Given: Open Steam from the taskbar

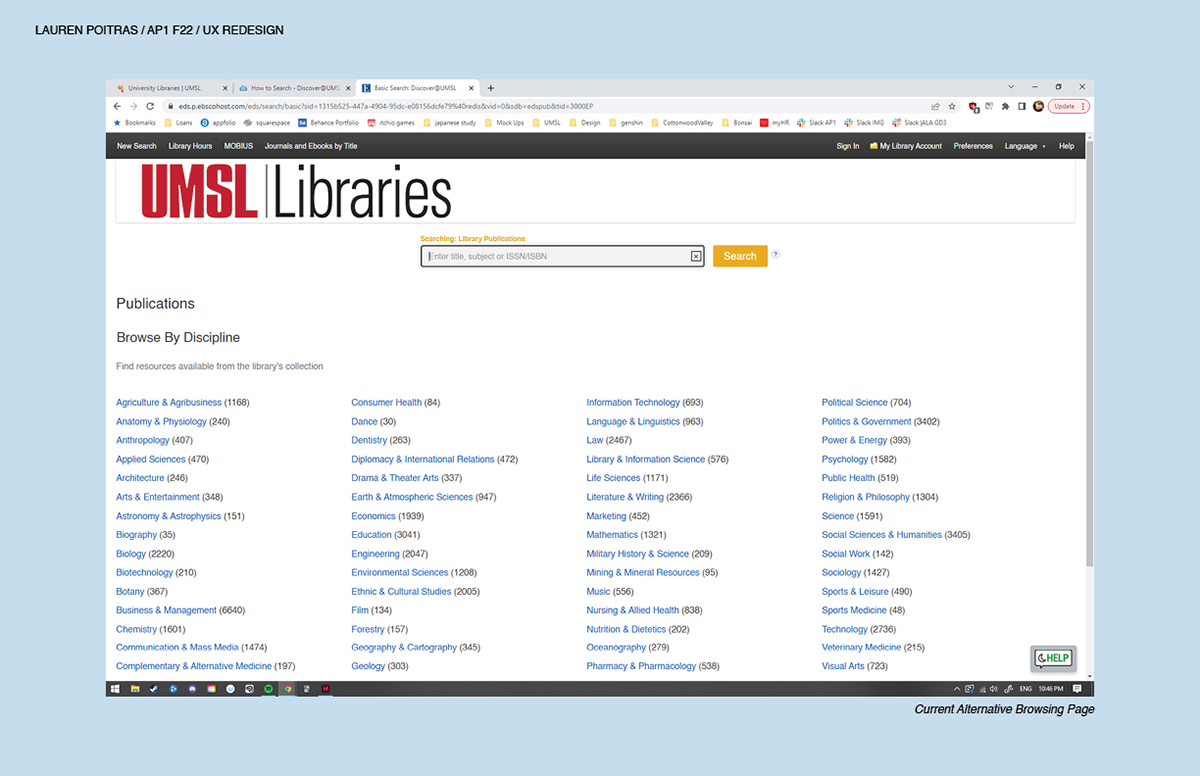Looking at the screenshot, I should 154,689.
